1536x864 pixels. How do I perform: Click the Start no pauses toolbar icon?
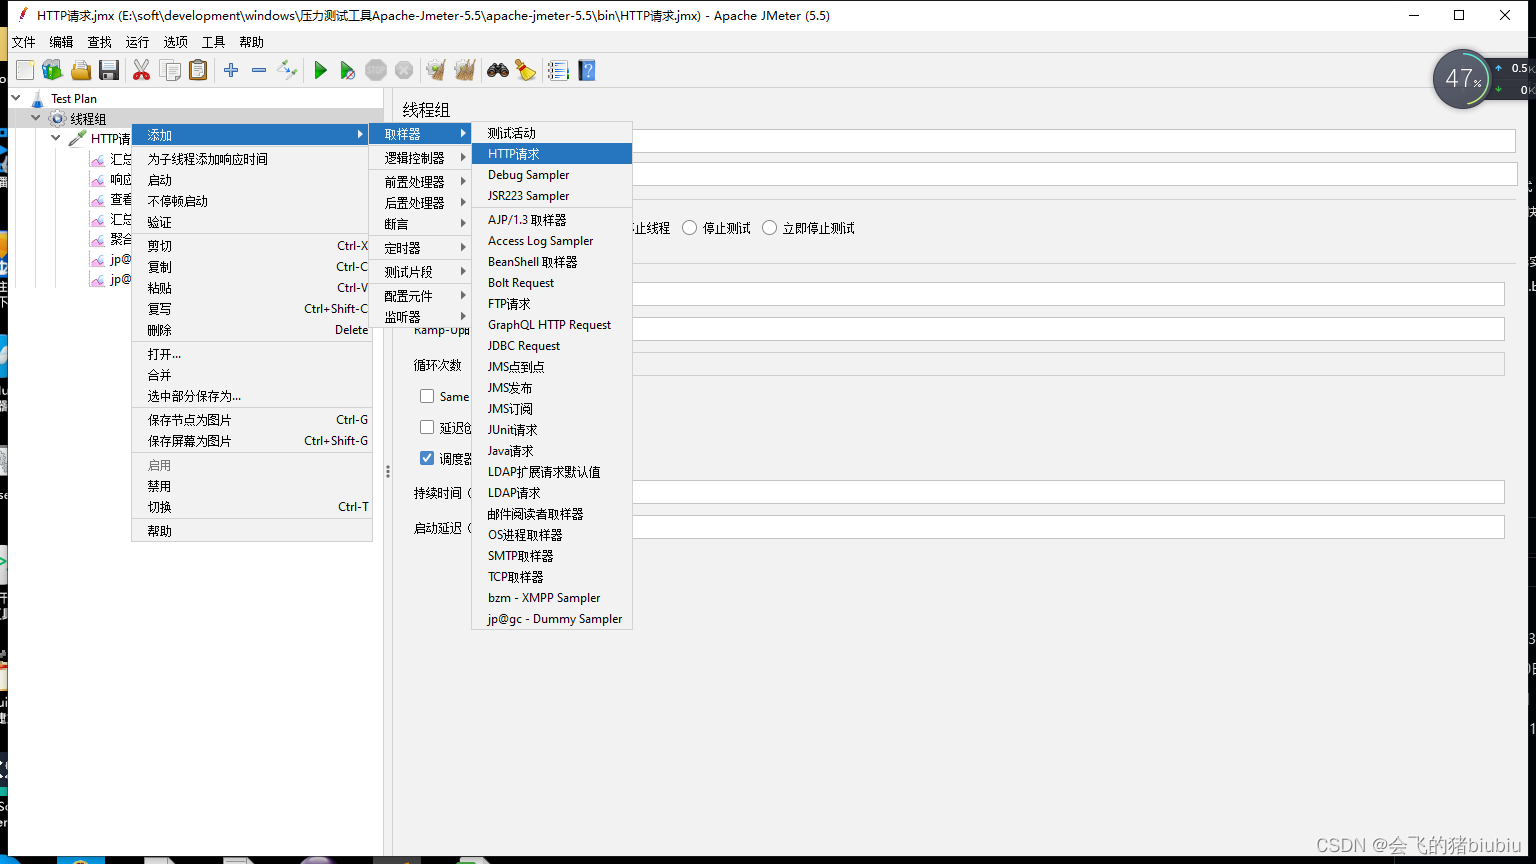[x=347, y=70]
